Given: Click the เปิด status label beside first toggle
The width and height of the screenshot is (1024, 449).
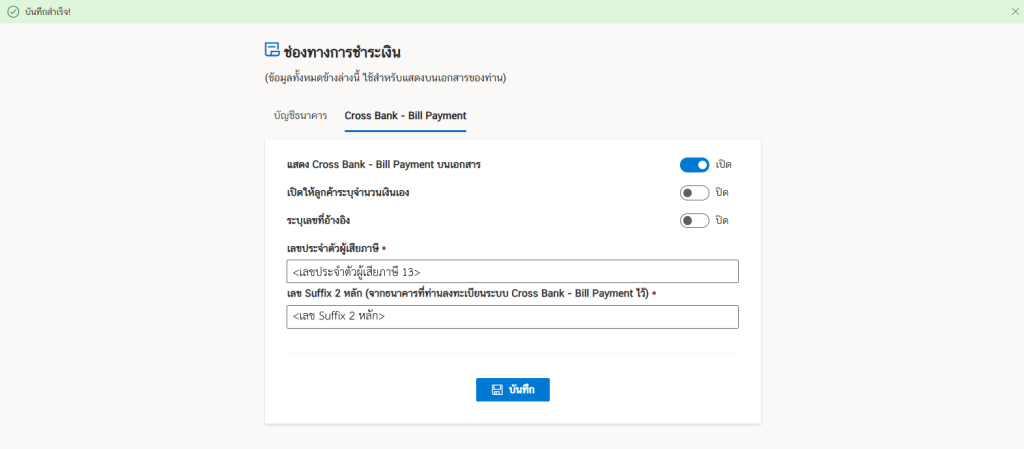Looking at the screenshot, I should pyautogui.click(x=723, y=164).
